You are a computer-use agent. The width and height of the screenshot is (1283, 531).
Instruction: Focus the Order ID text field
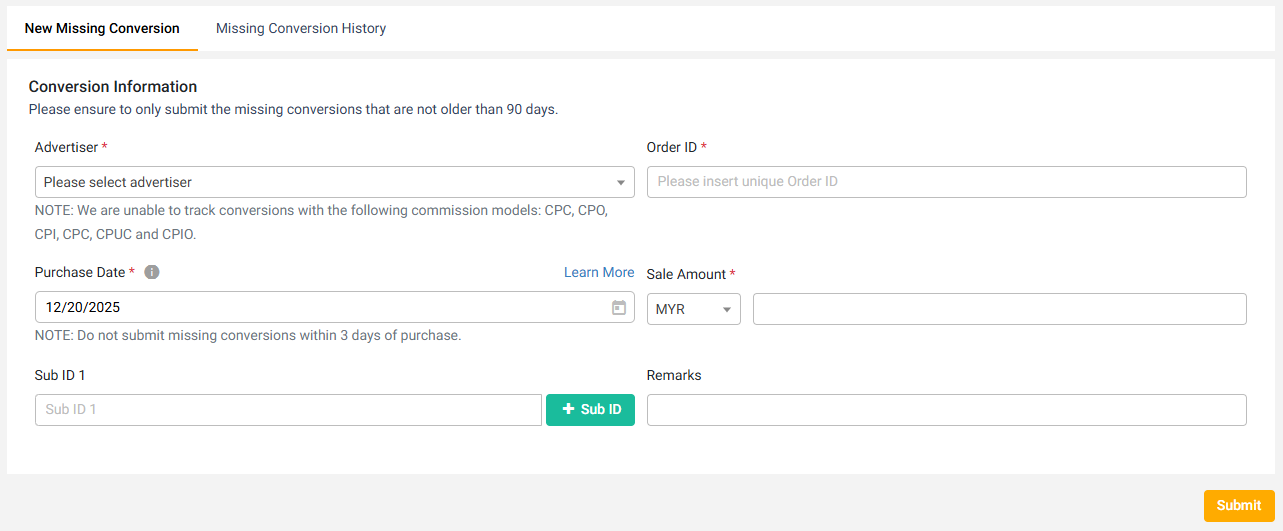(946, 182)
